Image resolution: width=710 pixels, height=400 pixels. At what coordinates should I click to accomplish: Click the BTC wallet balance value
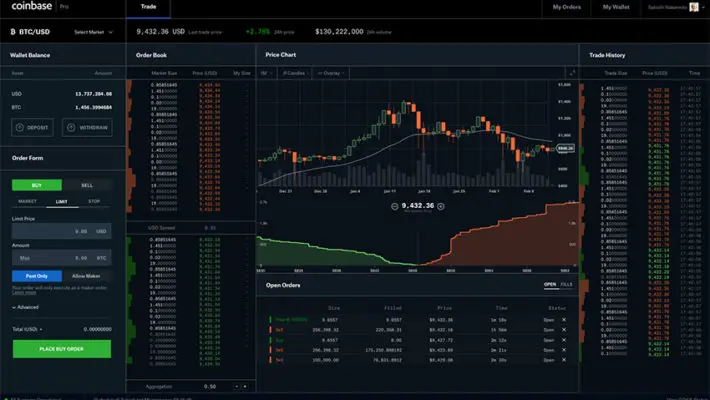pyautogui.click(x=93, y=107)
